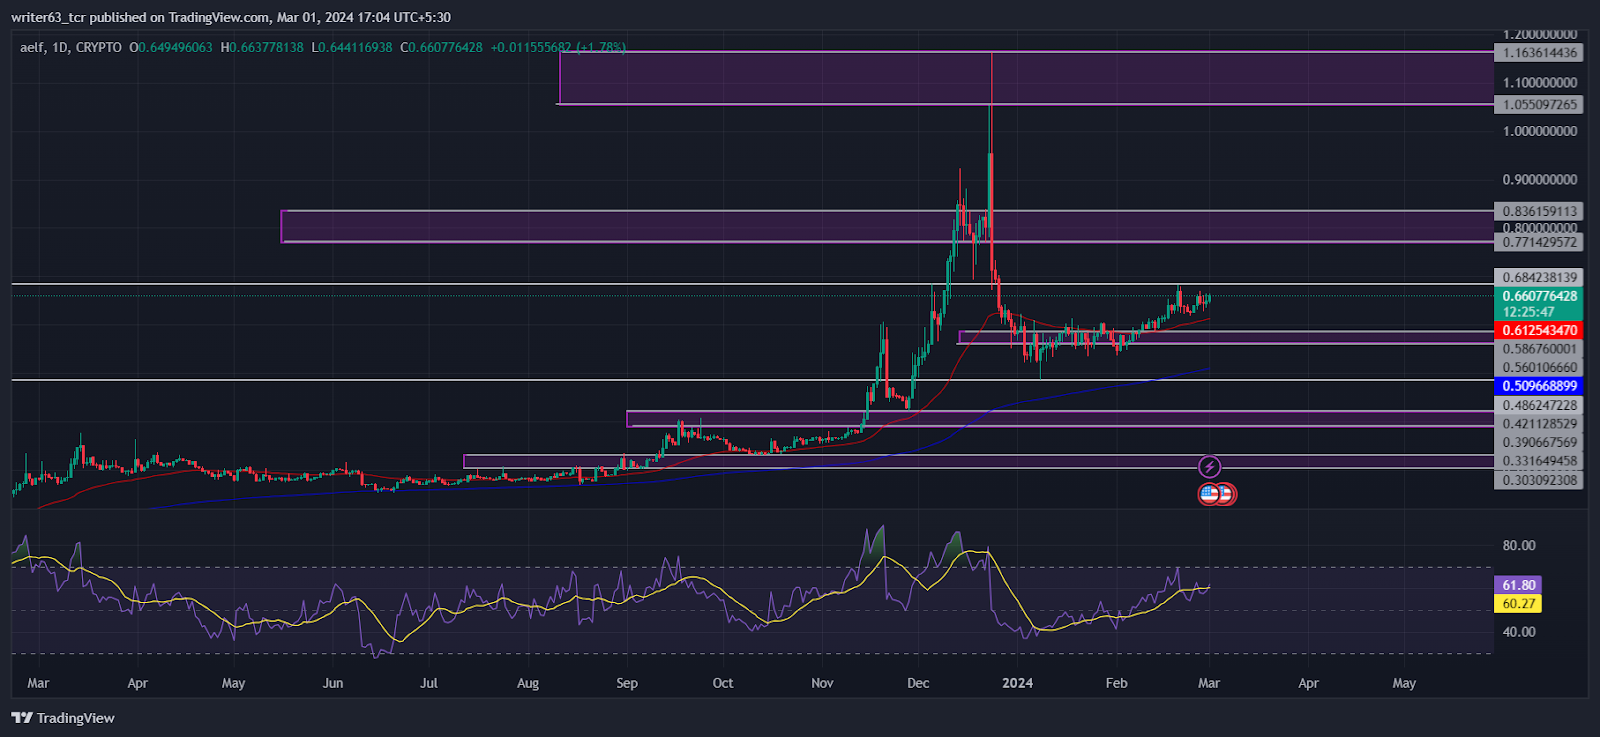Click the candle countdown timer 12:25:47
Image resolution: width=1600 pixels, height=737 pixels.
pos(1528,312)
